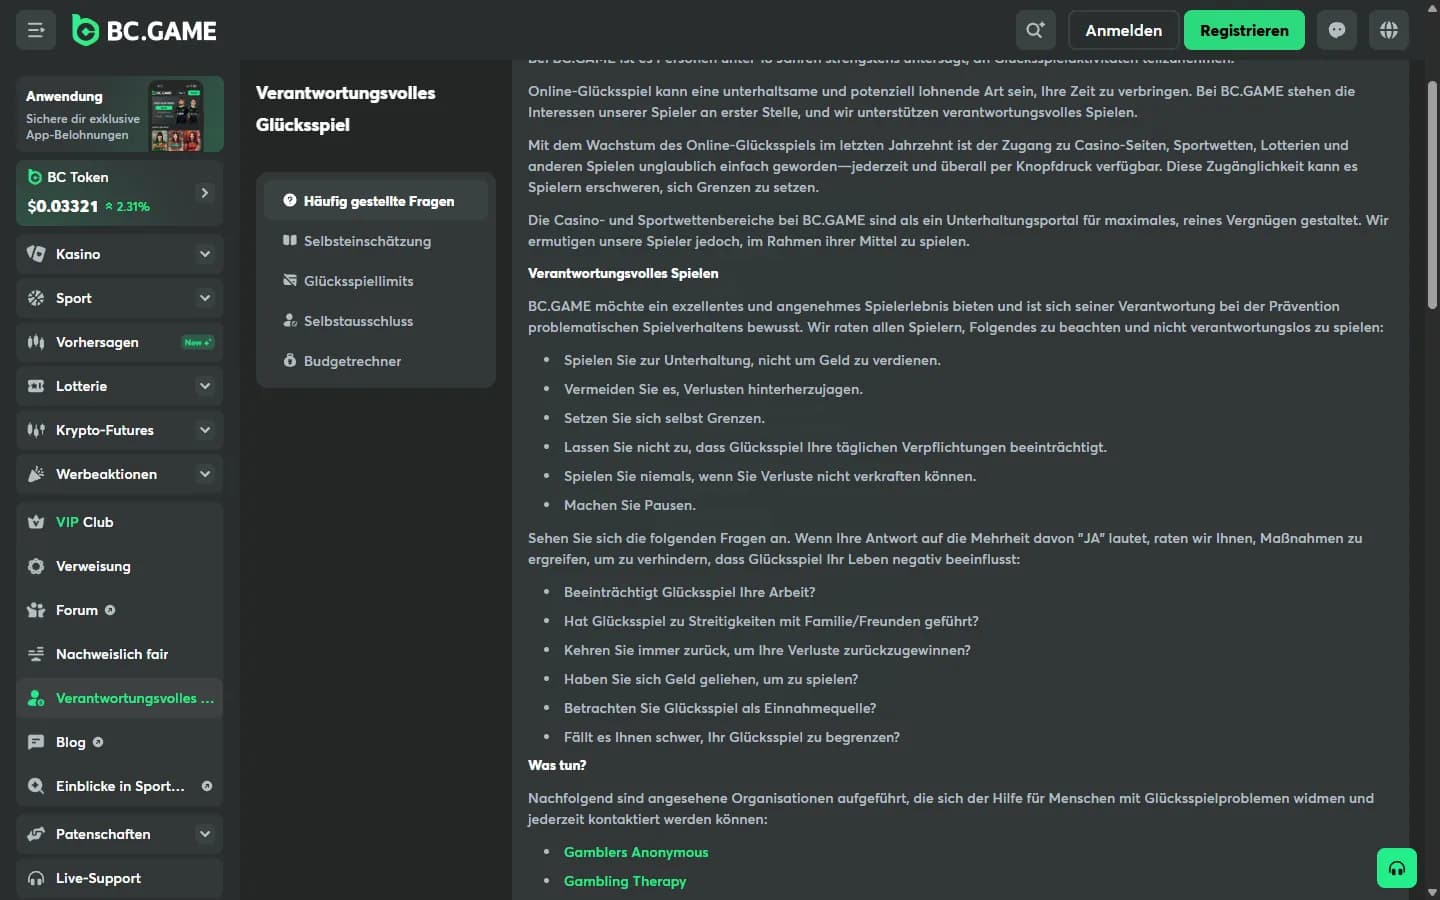Expand the Lotterie menu chevron
1440x900 pixels.
coord(205,386)
